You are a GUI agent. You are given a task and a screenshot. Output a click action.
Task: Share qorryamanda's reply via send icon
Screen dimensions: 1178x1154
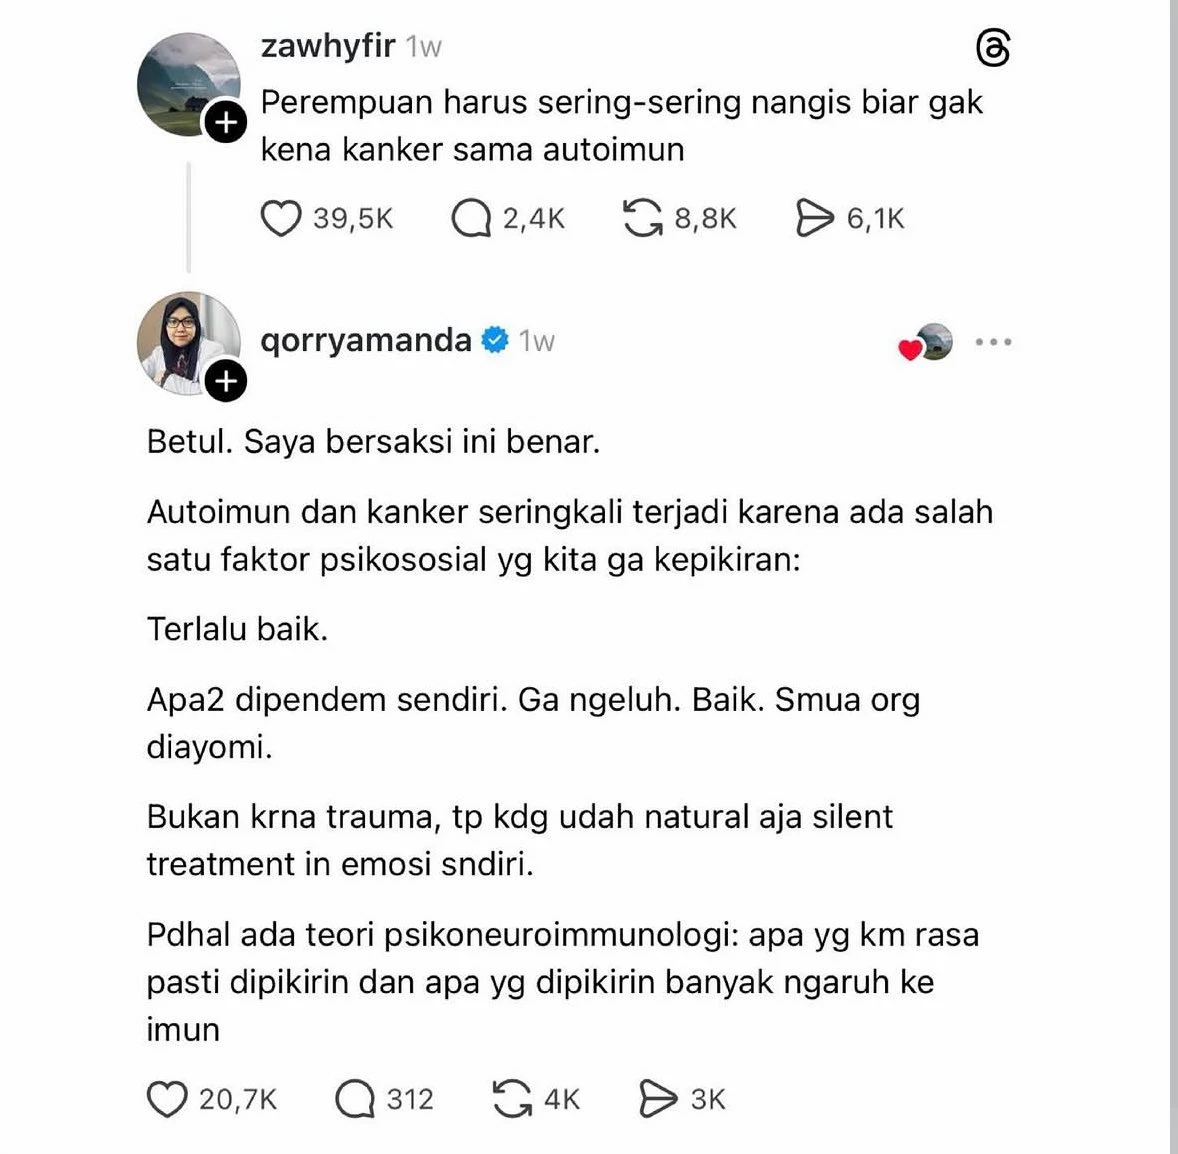pos(657,1099)
